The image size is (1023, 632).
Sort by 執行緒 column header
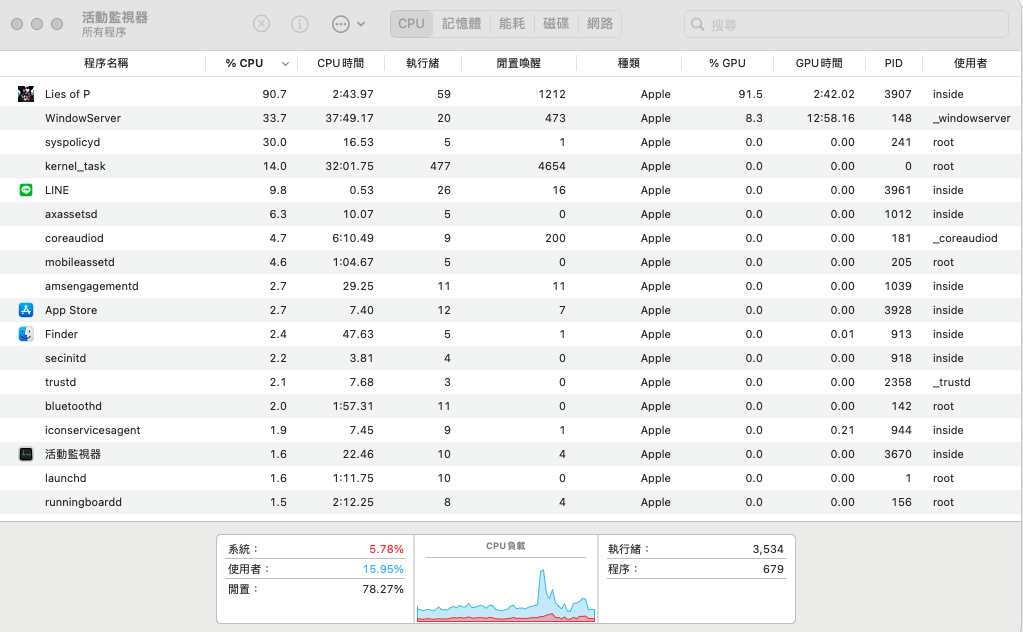[423, 63]
